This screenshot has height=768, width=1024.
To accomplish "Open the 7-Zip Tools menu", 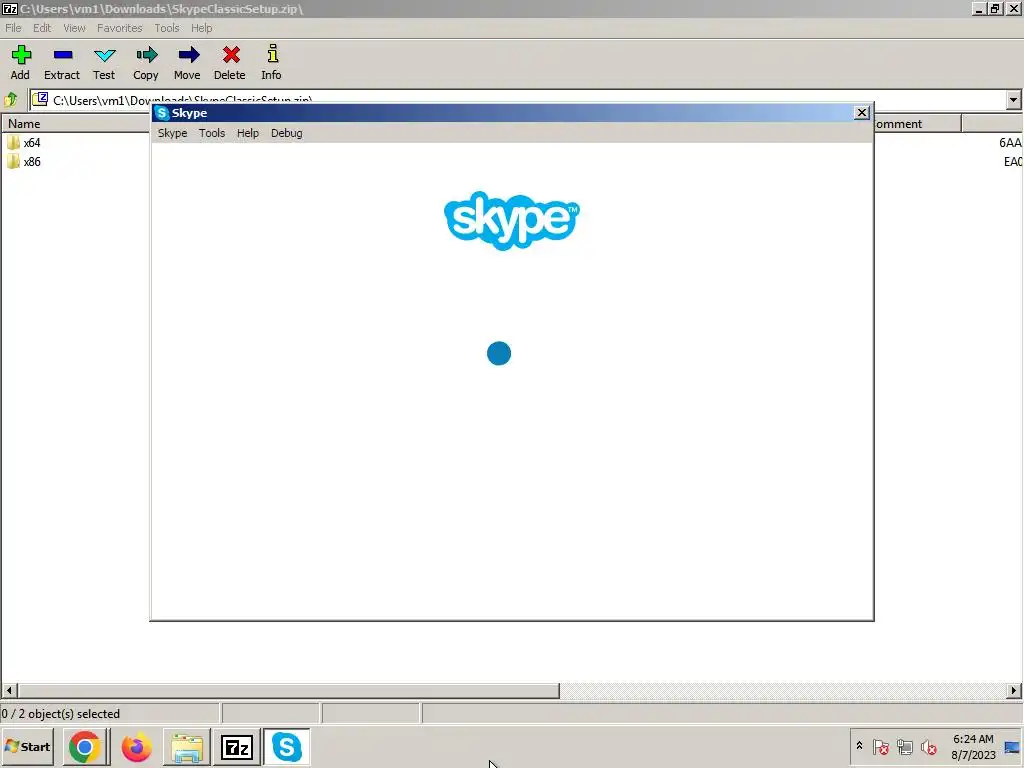I will point(167,28).
